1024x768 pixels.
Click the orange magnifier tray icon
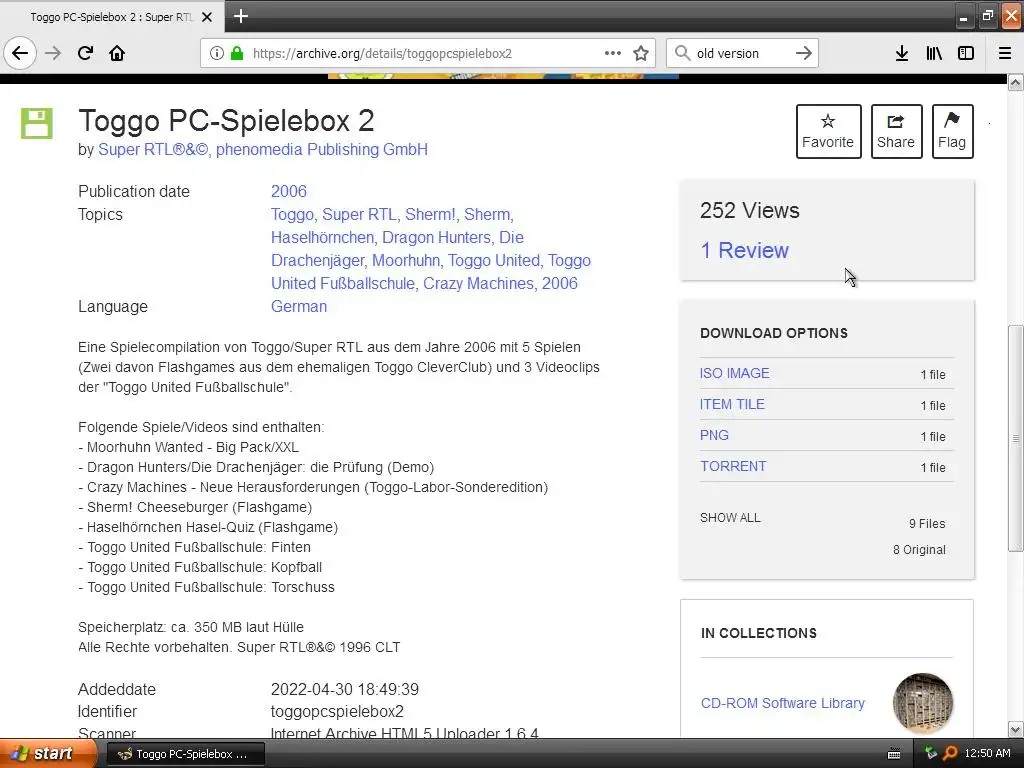point(950,753)
